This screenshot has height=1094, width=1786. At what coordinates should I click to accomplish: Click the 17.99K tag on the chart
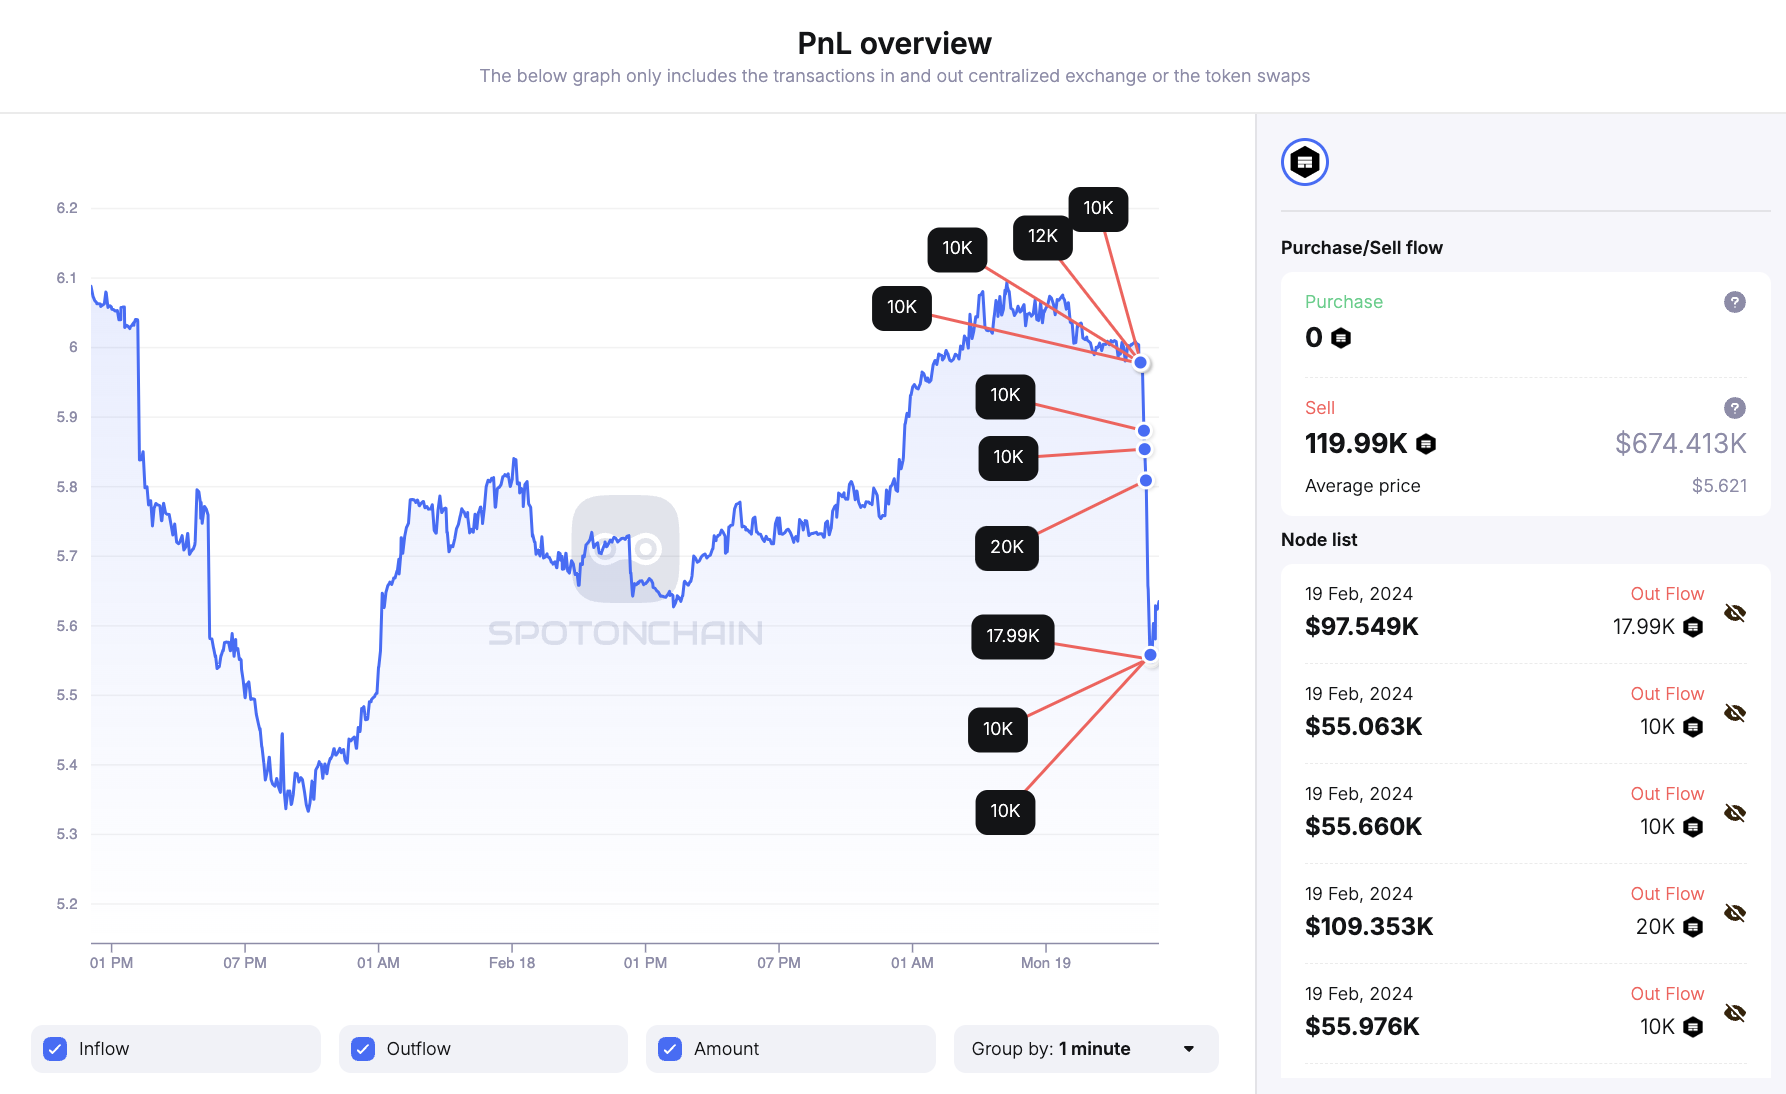coord(1012,636)
